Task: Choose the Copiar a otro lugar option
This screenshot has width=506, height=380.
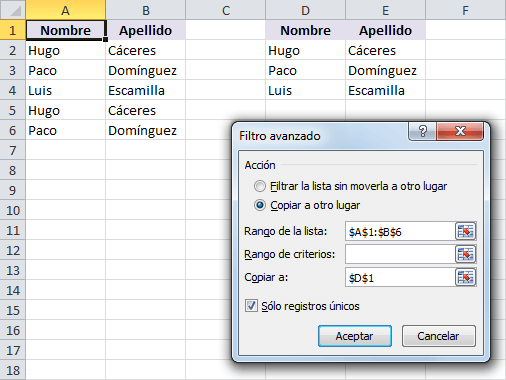Action: click(260, 205)
